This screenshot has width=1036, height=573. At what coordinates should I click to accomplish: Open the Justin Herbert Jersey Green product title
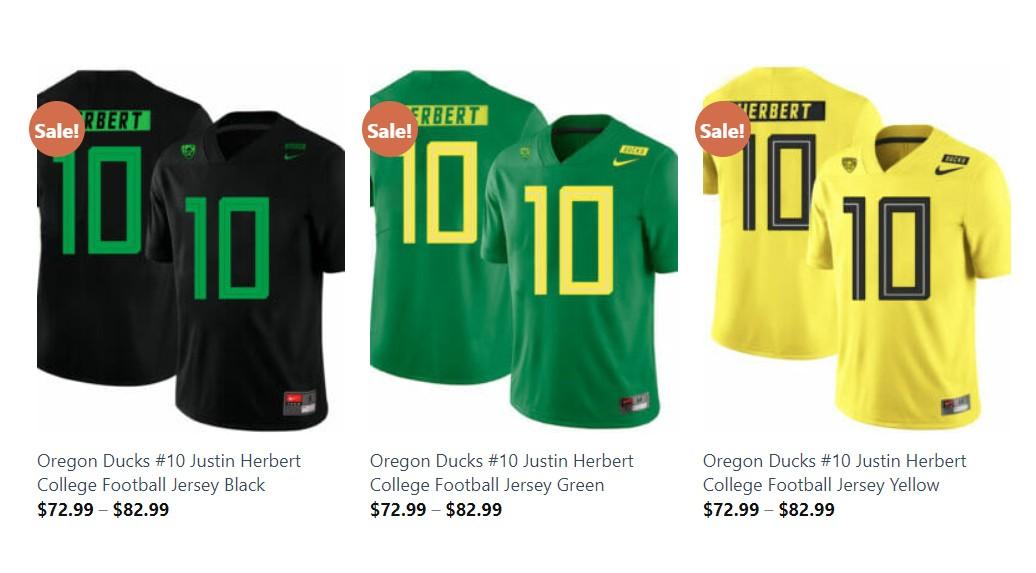tap(501, 473)
